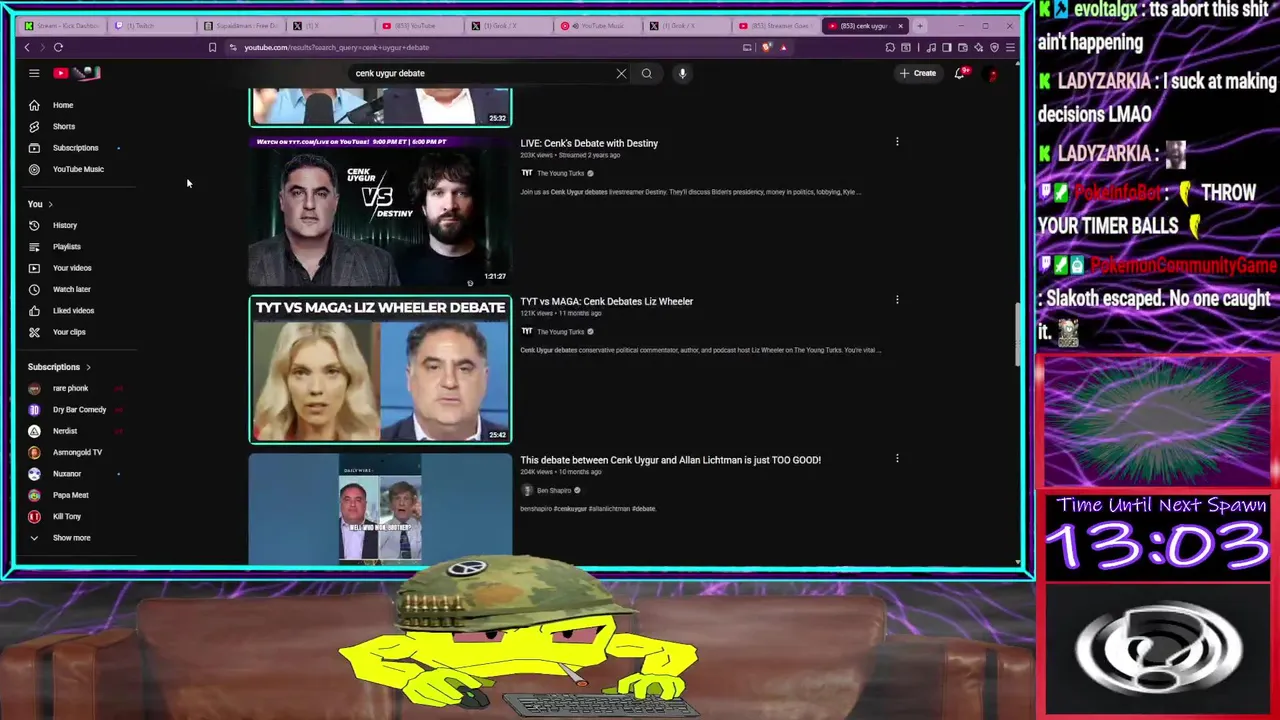Image resolution: width=1280 pixels, height=720 pixels.
Task: Open Home in the sidebar
Action: [63, 105]
